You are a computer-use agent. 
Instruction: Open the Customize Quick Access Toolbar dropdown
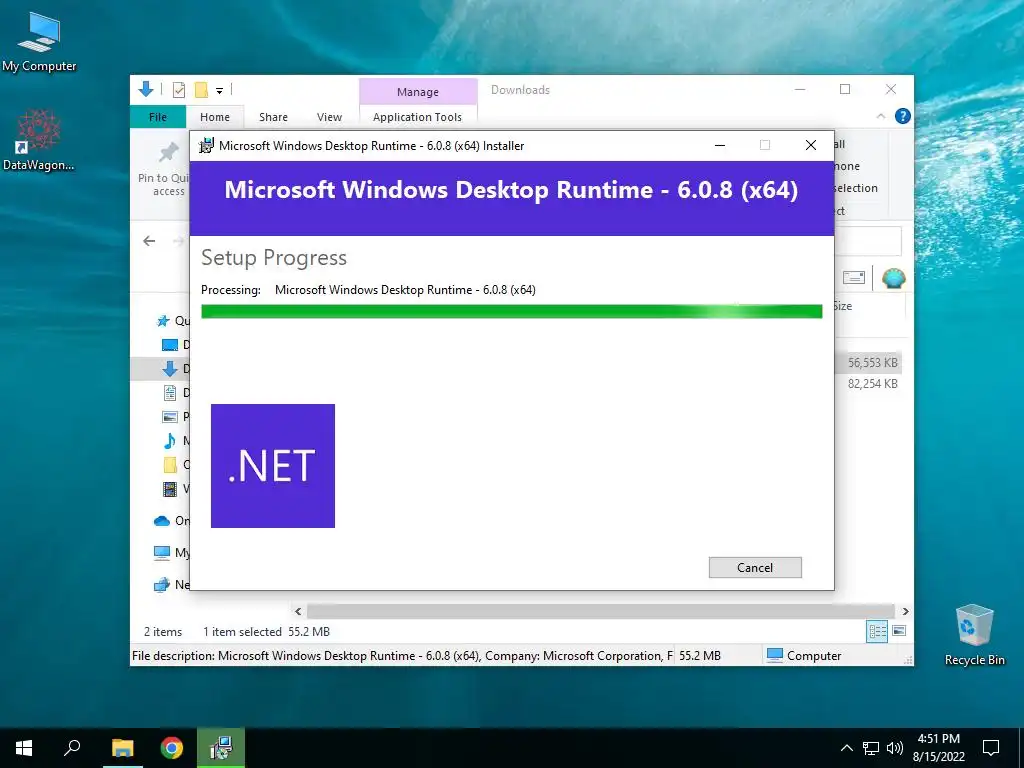click(x=219, y=90)
